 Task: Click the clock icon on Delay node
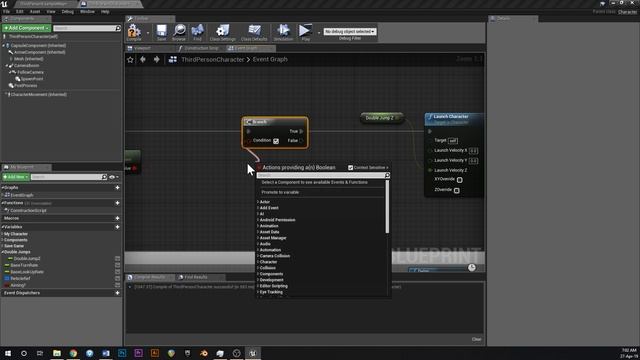(471, 268)
